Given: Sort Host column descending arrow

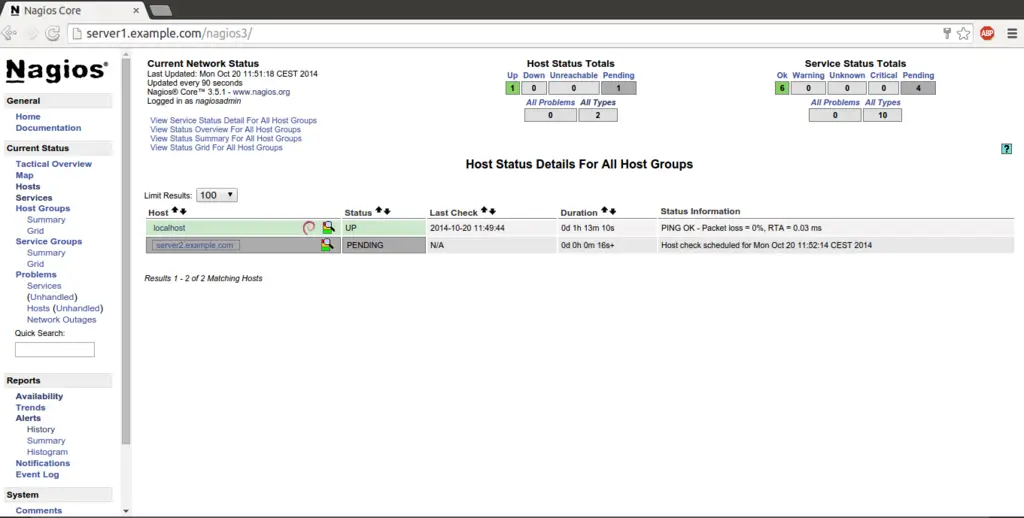Looking at the screenshot, I should point(183,211).
